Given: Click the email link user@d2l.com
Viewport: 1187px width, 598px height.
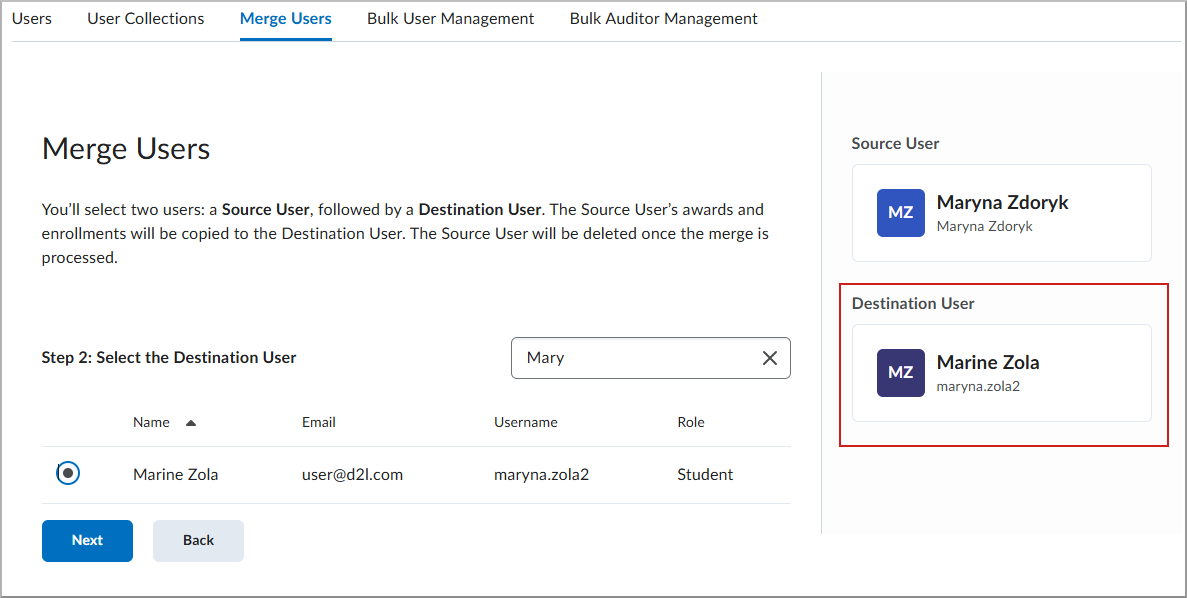Looking at the screenshot, I should (352, 474).
